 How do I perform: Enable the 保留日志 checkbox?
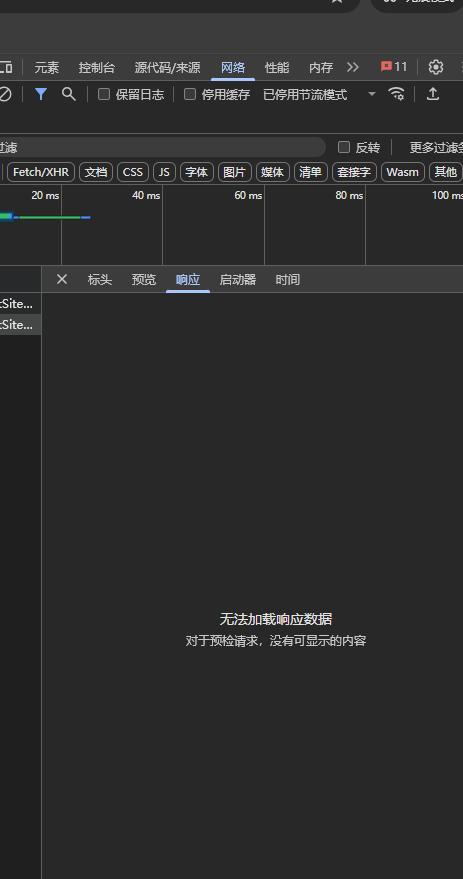click(x=104, y=94)
